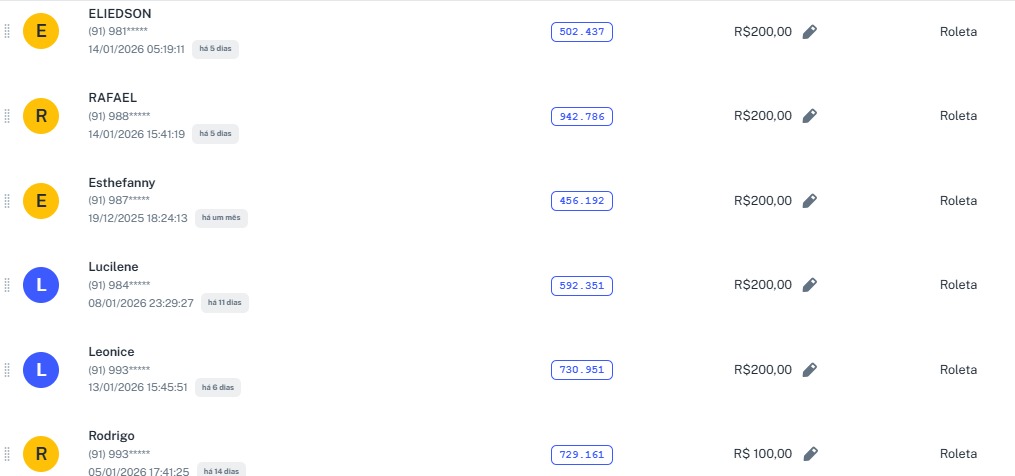Click the pencil icon in RAFAEL's row

[810, 116]
